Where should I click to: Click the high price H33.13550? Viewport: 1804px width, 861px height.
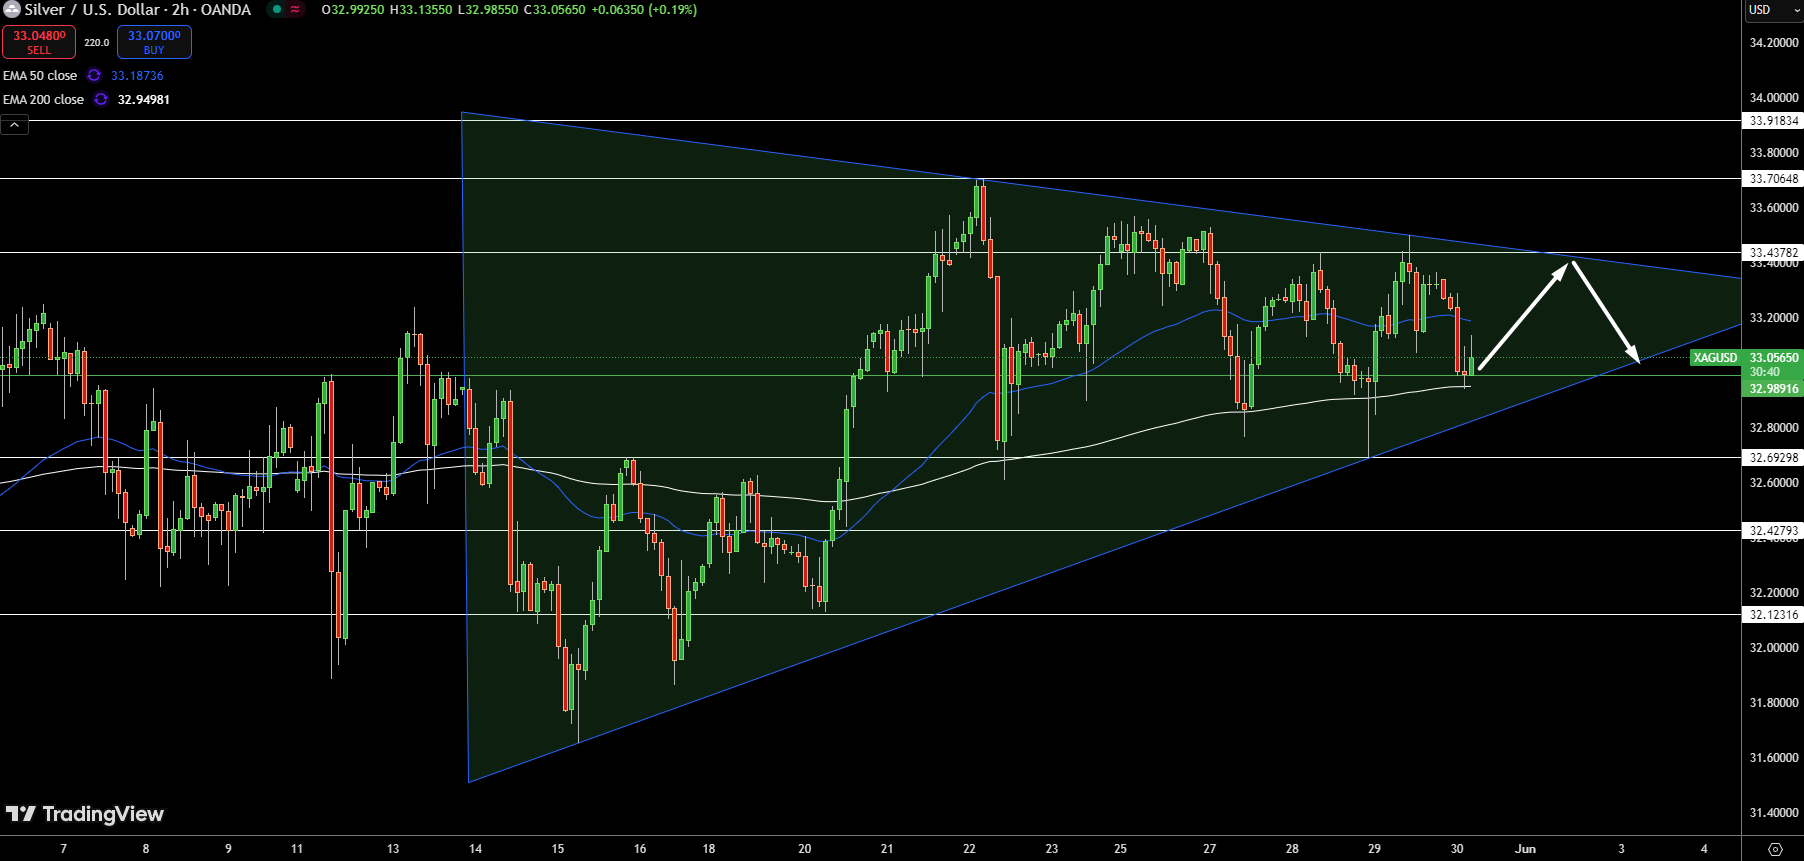(x=421, y=10)
